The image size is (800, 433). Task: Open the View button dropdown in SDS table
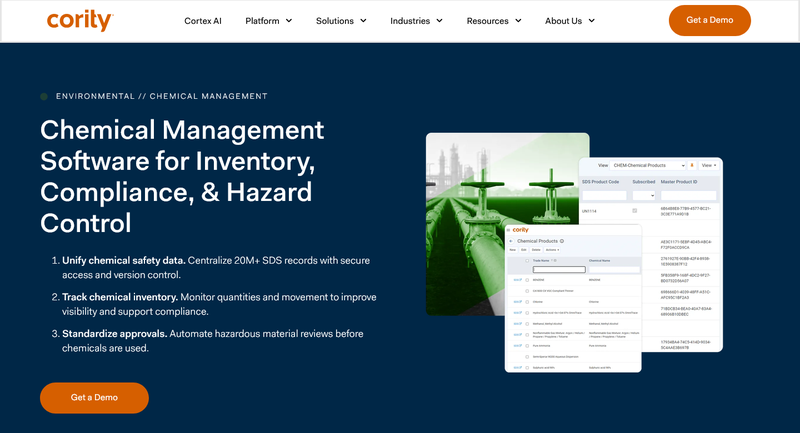click(709, 165)
